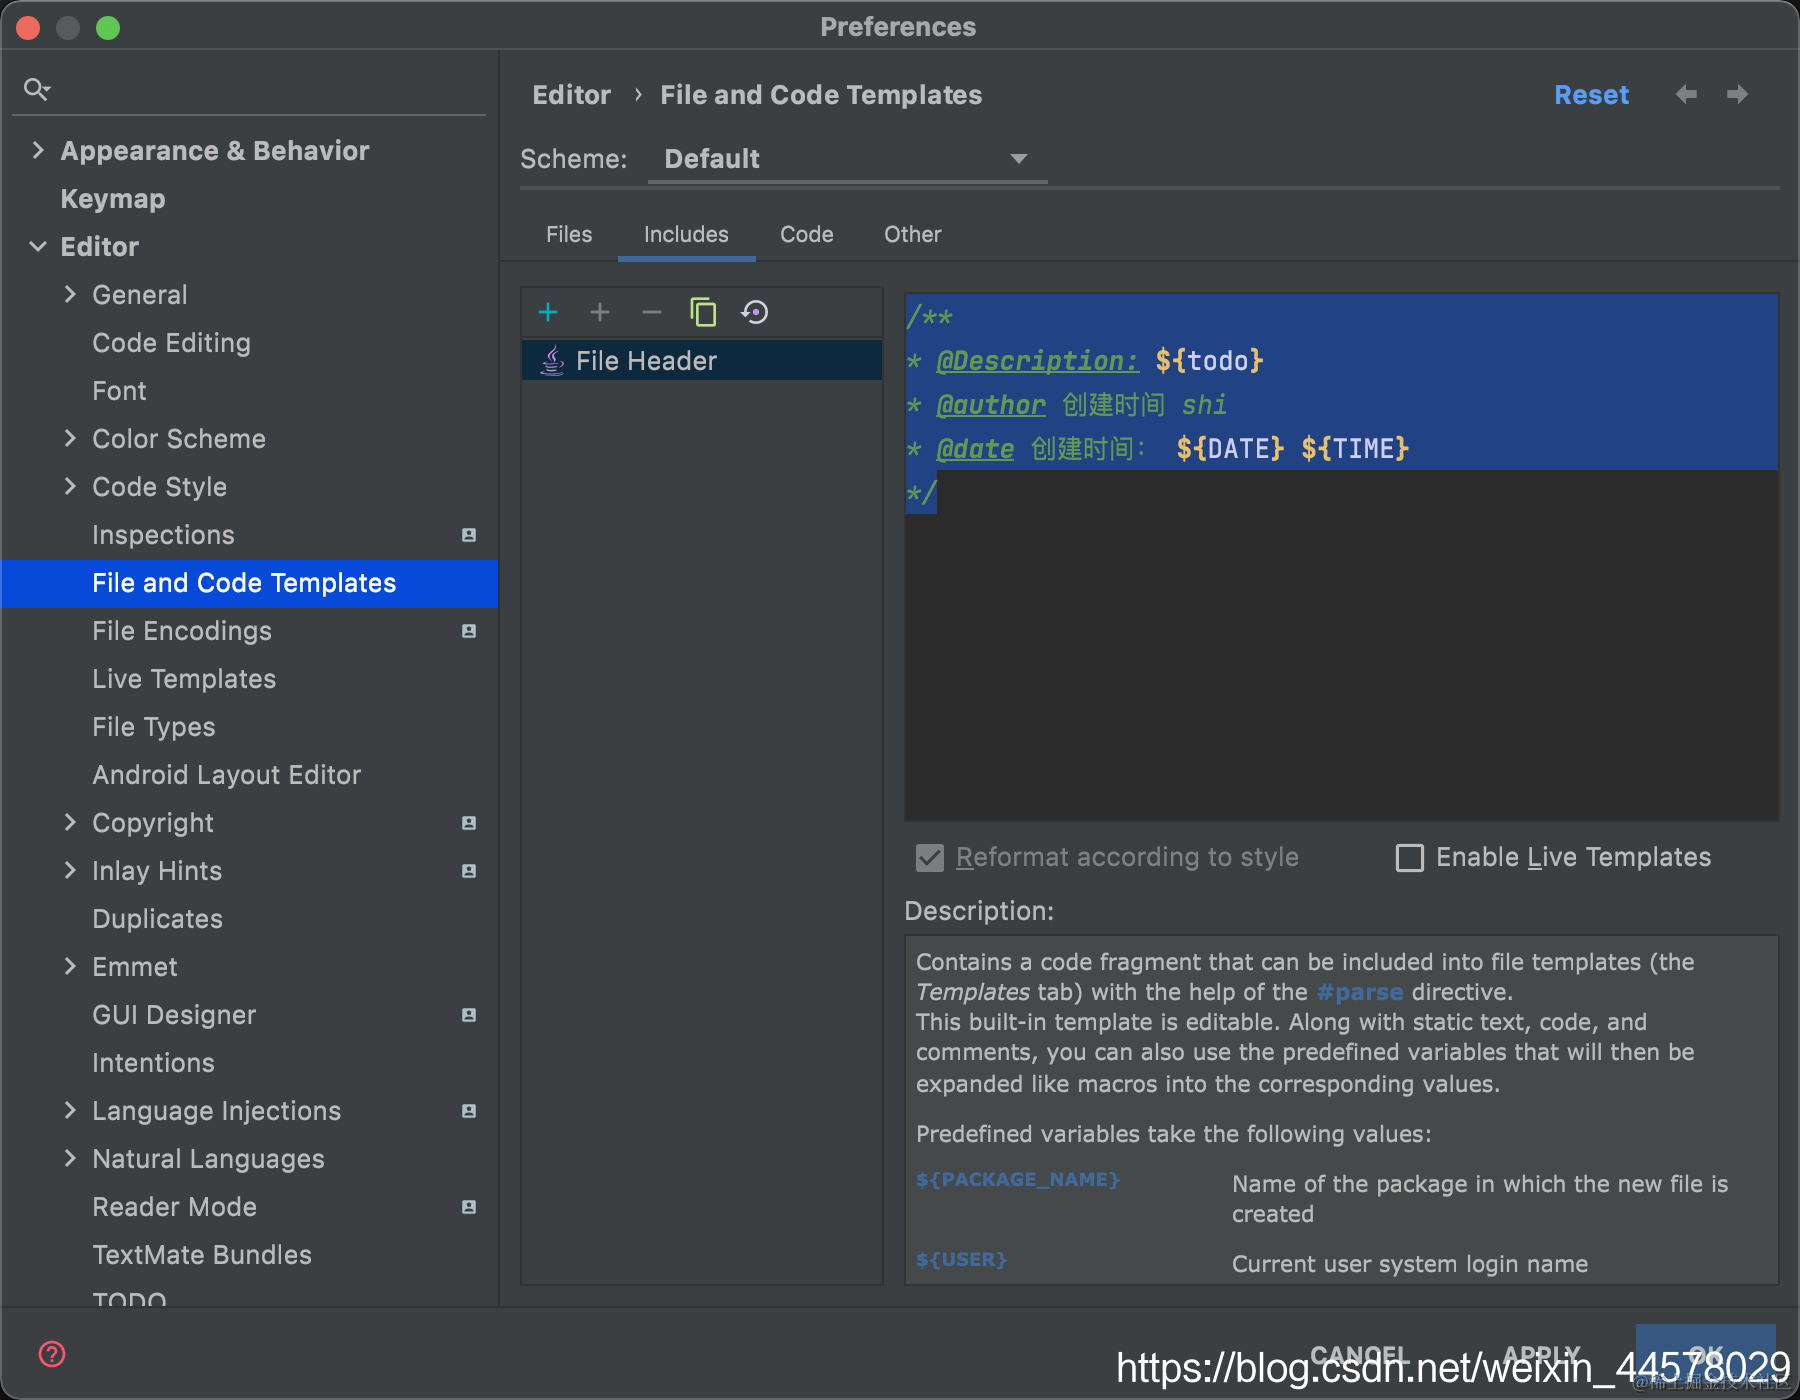
Task: Open the Scheme Default dropdown
Action: 847,159
